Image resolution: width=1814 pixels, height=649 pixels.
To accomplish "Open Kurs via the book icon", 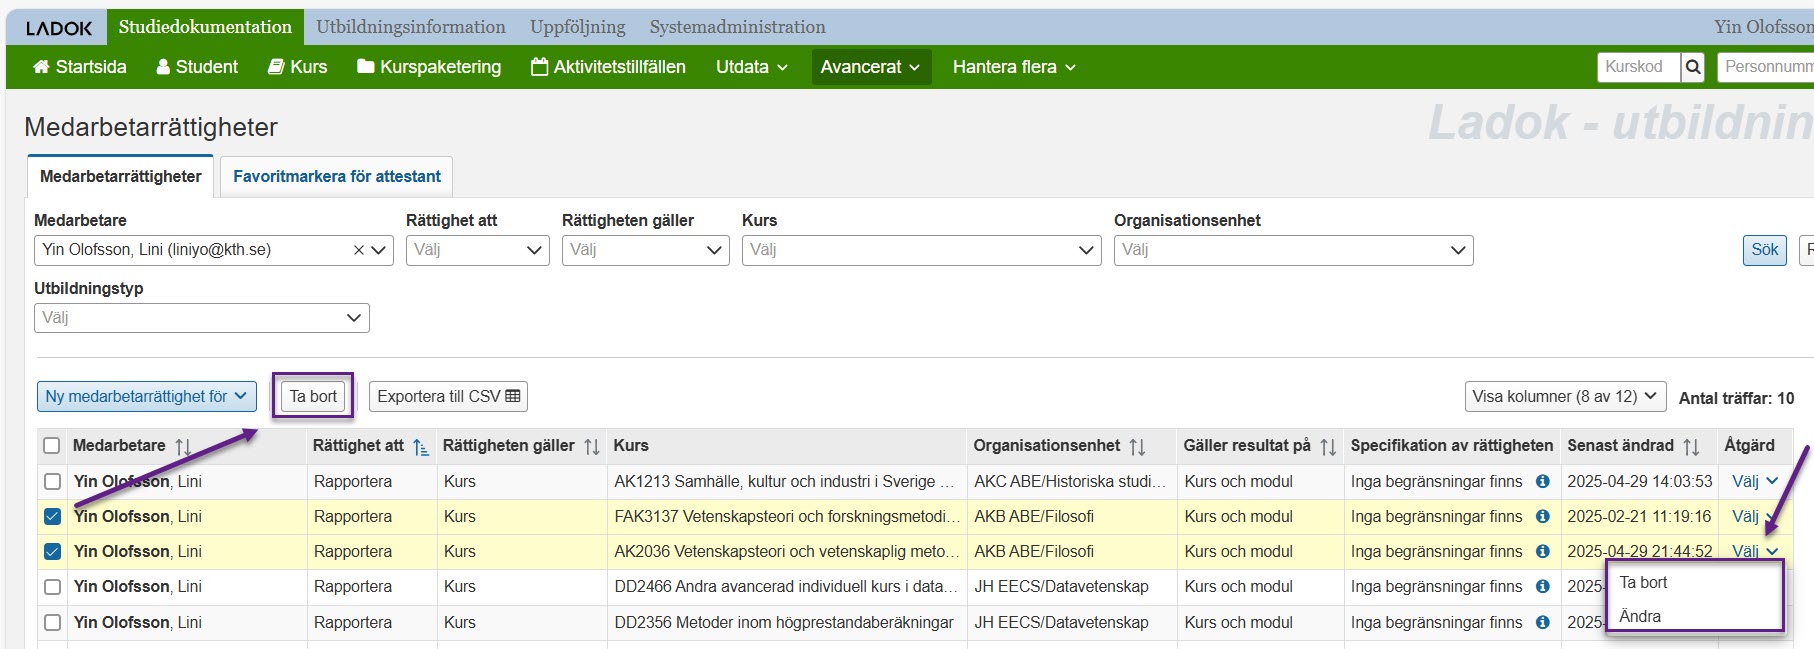I will pos(276,67).
